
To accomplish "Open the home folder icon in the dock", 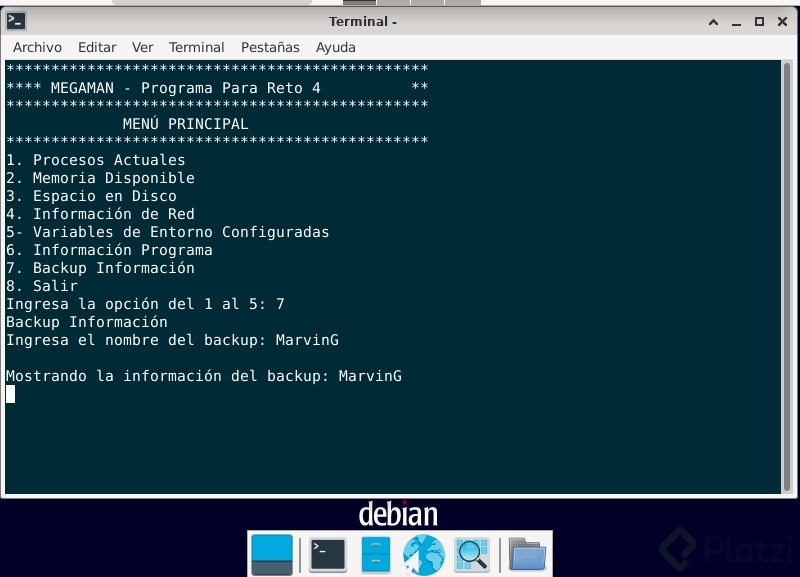I will tap(527, 555).
